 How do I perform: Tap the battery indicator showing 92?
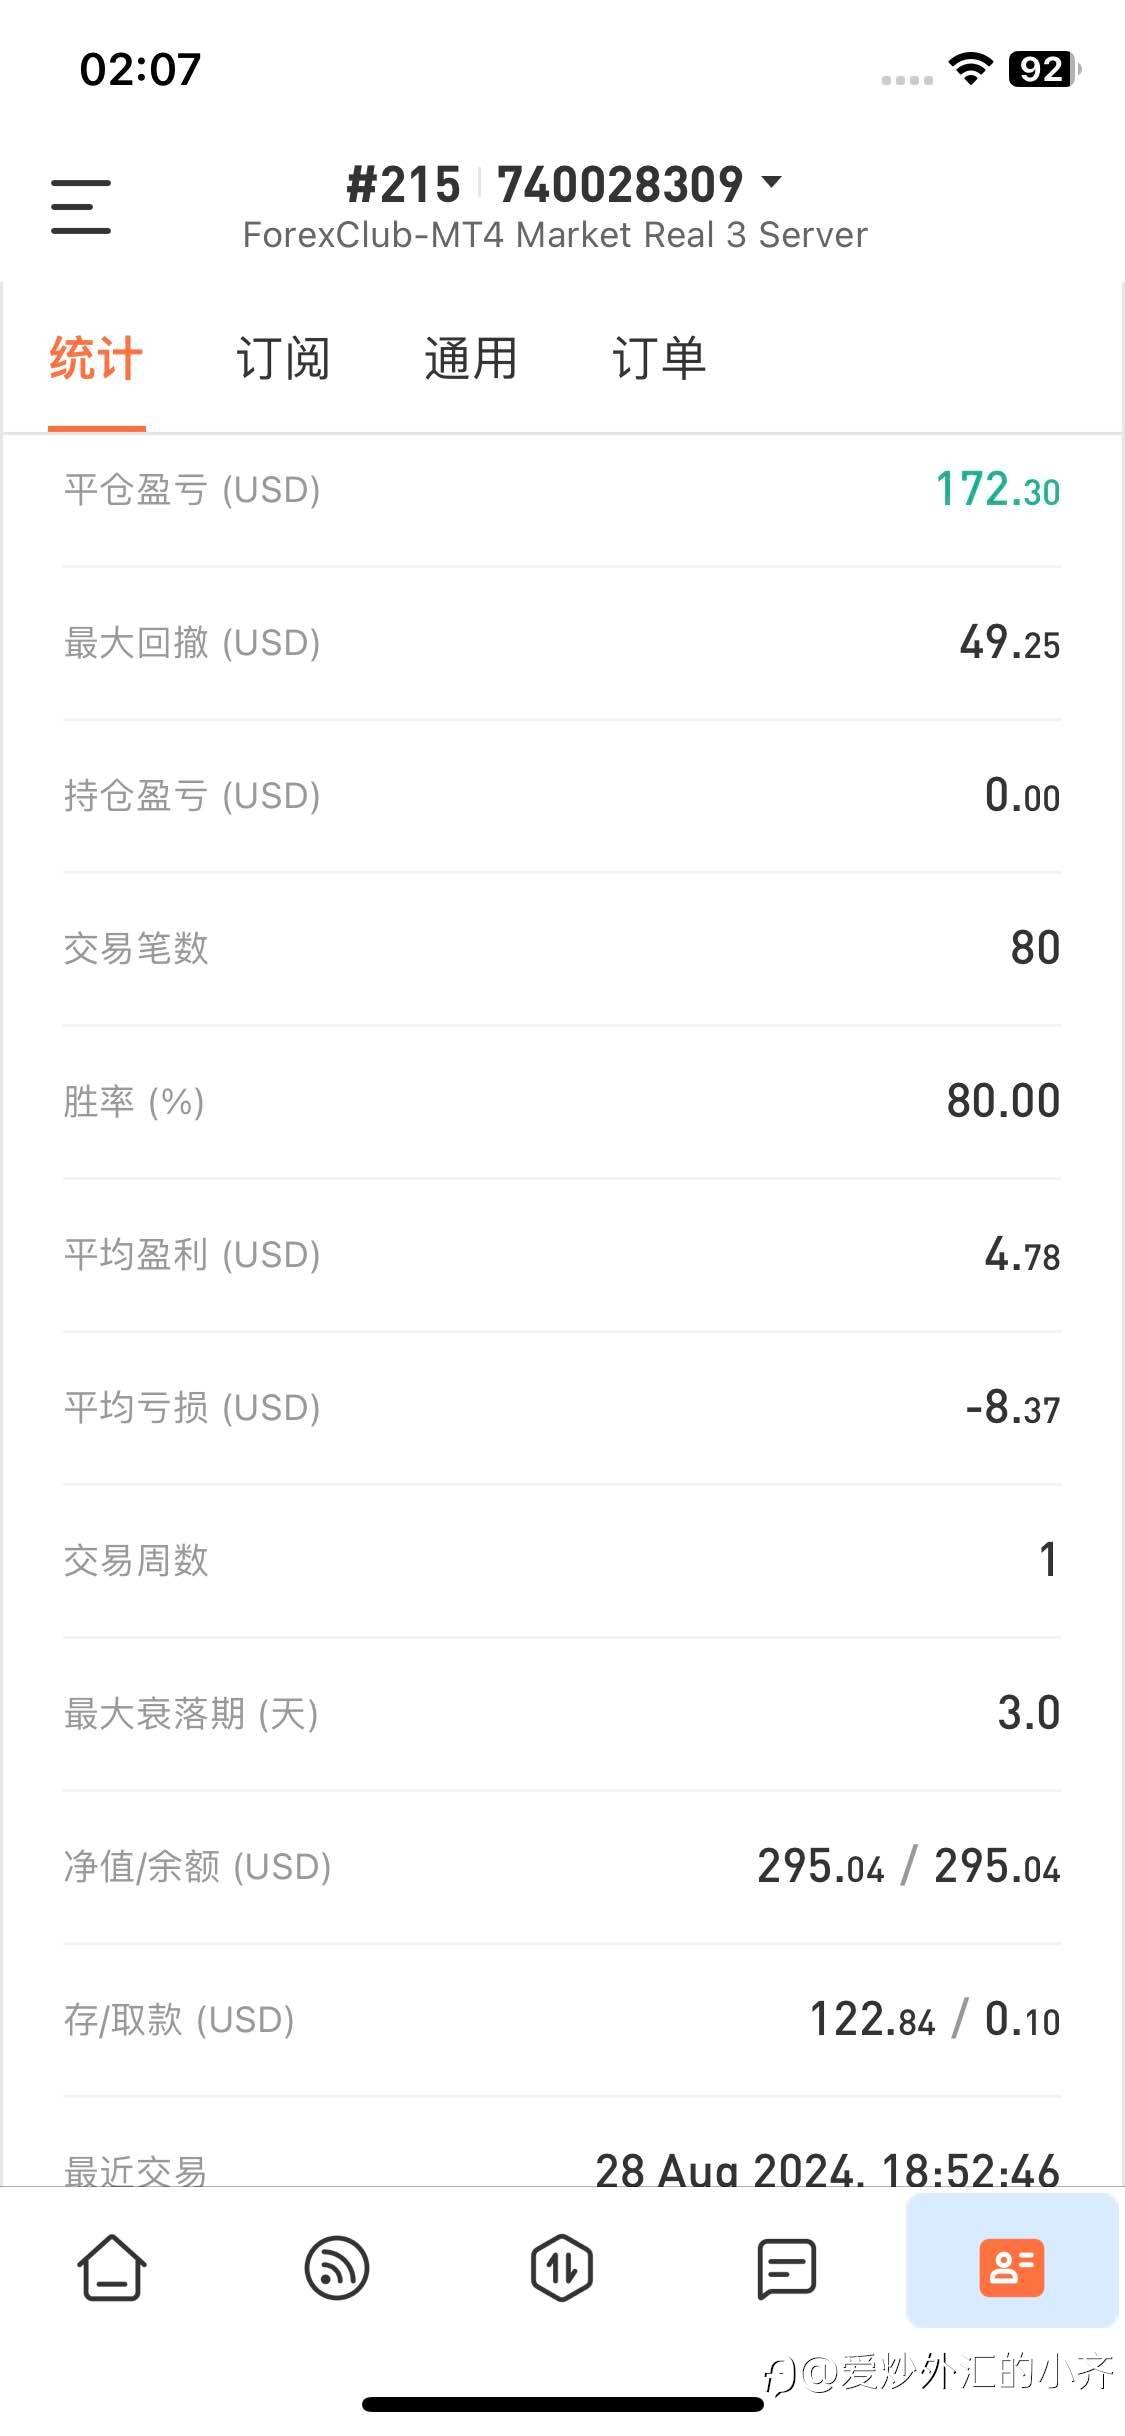coord(1043,69)
